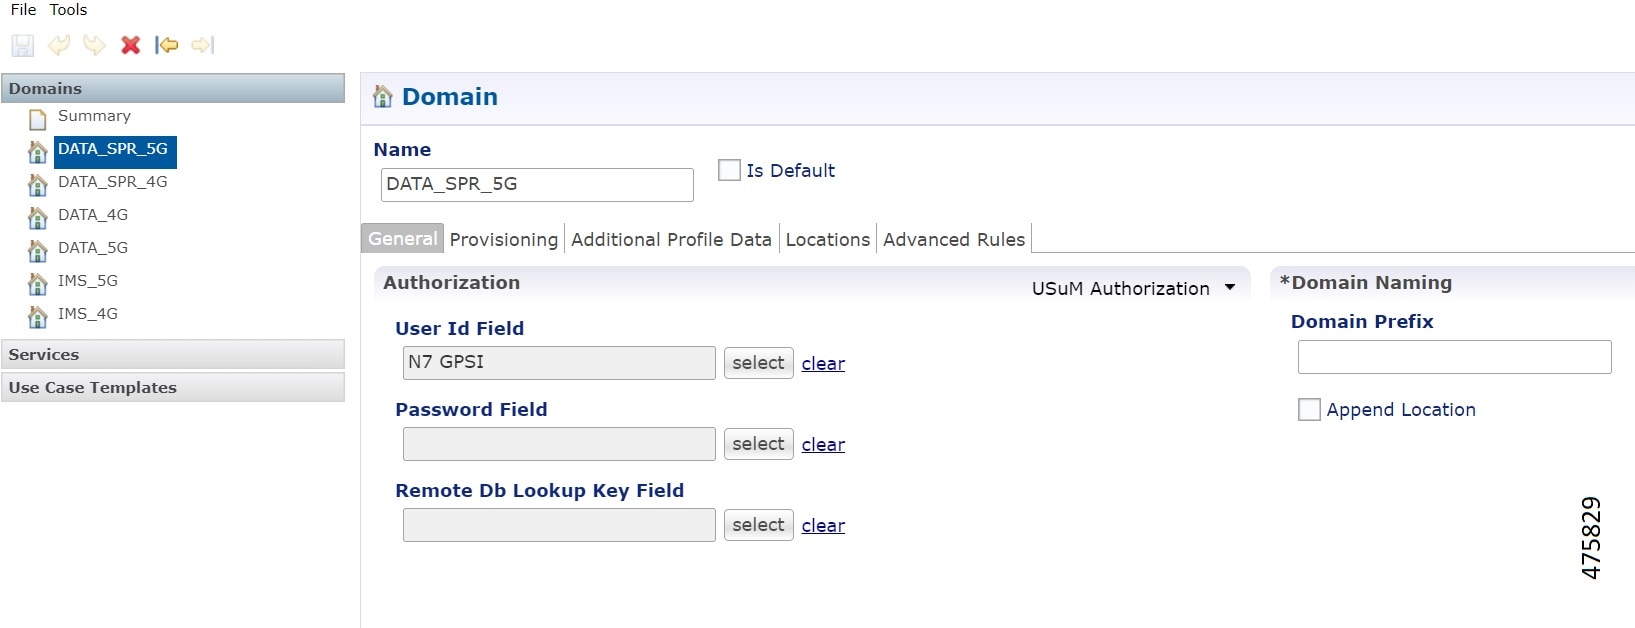Open the USuM Authorization dropdown
The width and height of the screenshot is (1635, 628).
(x=1134, y=288)
